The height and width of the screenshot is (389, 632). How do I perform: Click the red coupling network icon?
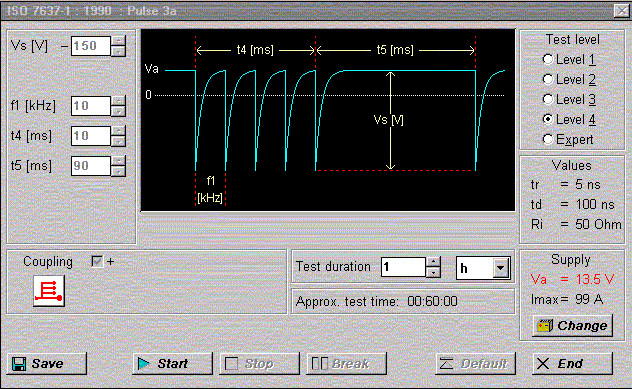(49, 291)
